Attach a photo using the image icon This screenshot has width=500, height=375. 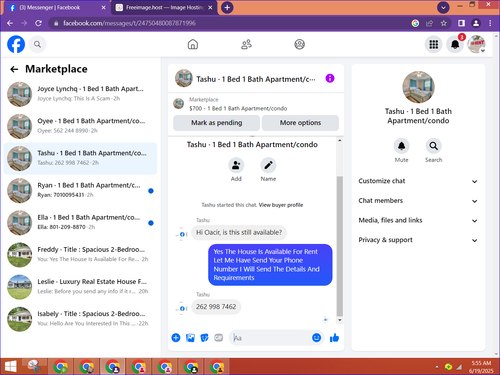190,338
